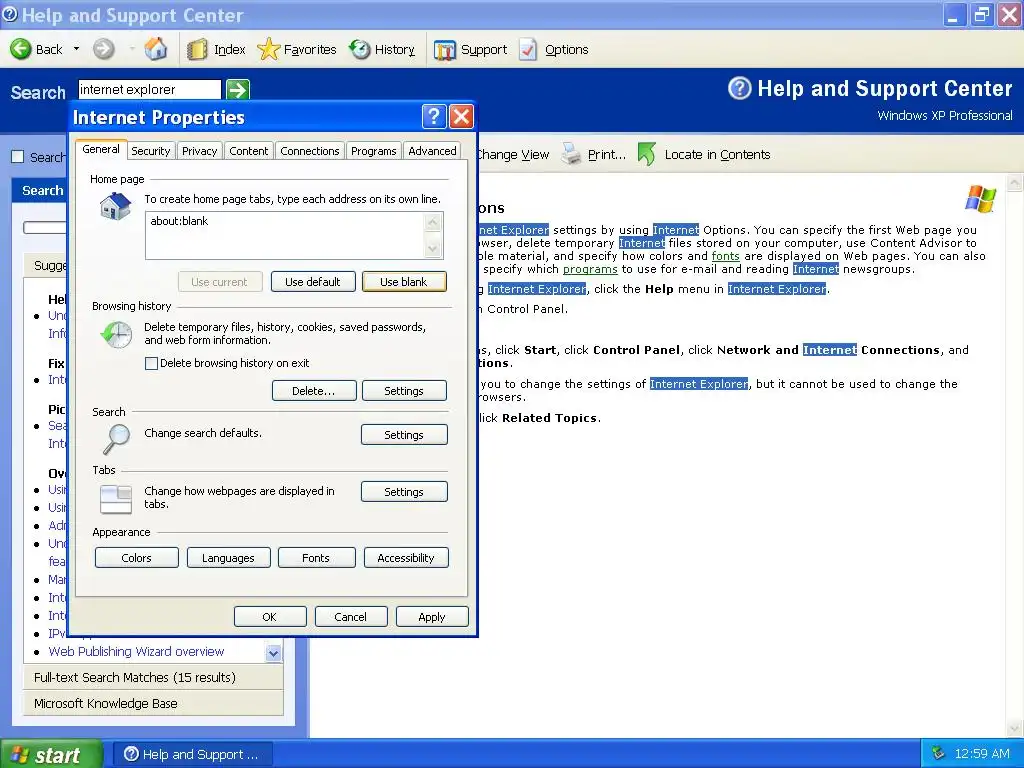Image resolution: width=1024 pixels, height=768 pixels.
Task: Open the Connections tab
Action: click(310, 151)
